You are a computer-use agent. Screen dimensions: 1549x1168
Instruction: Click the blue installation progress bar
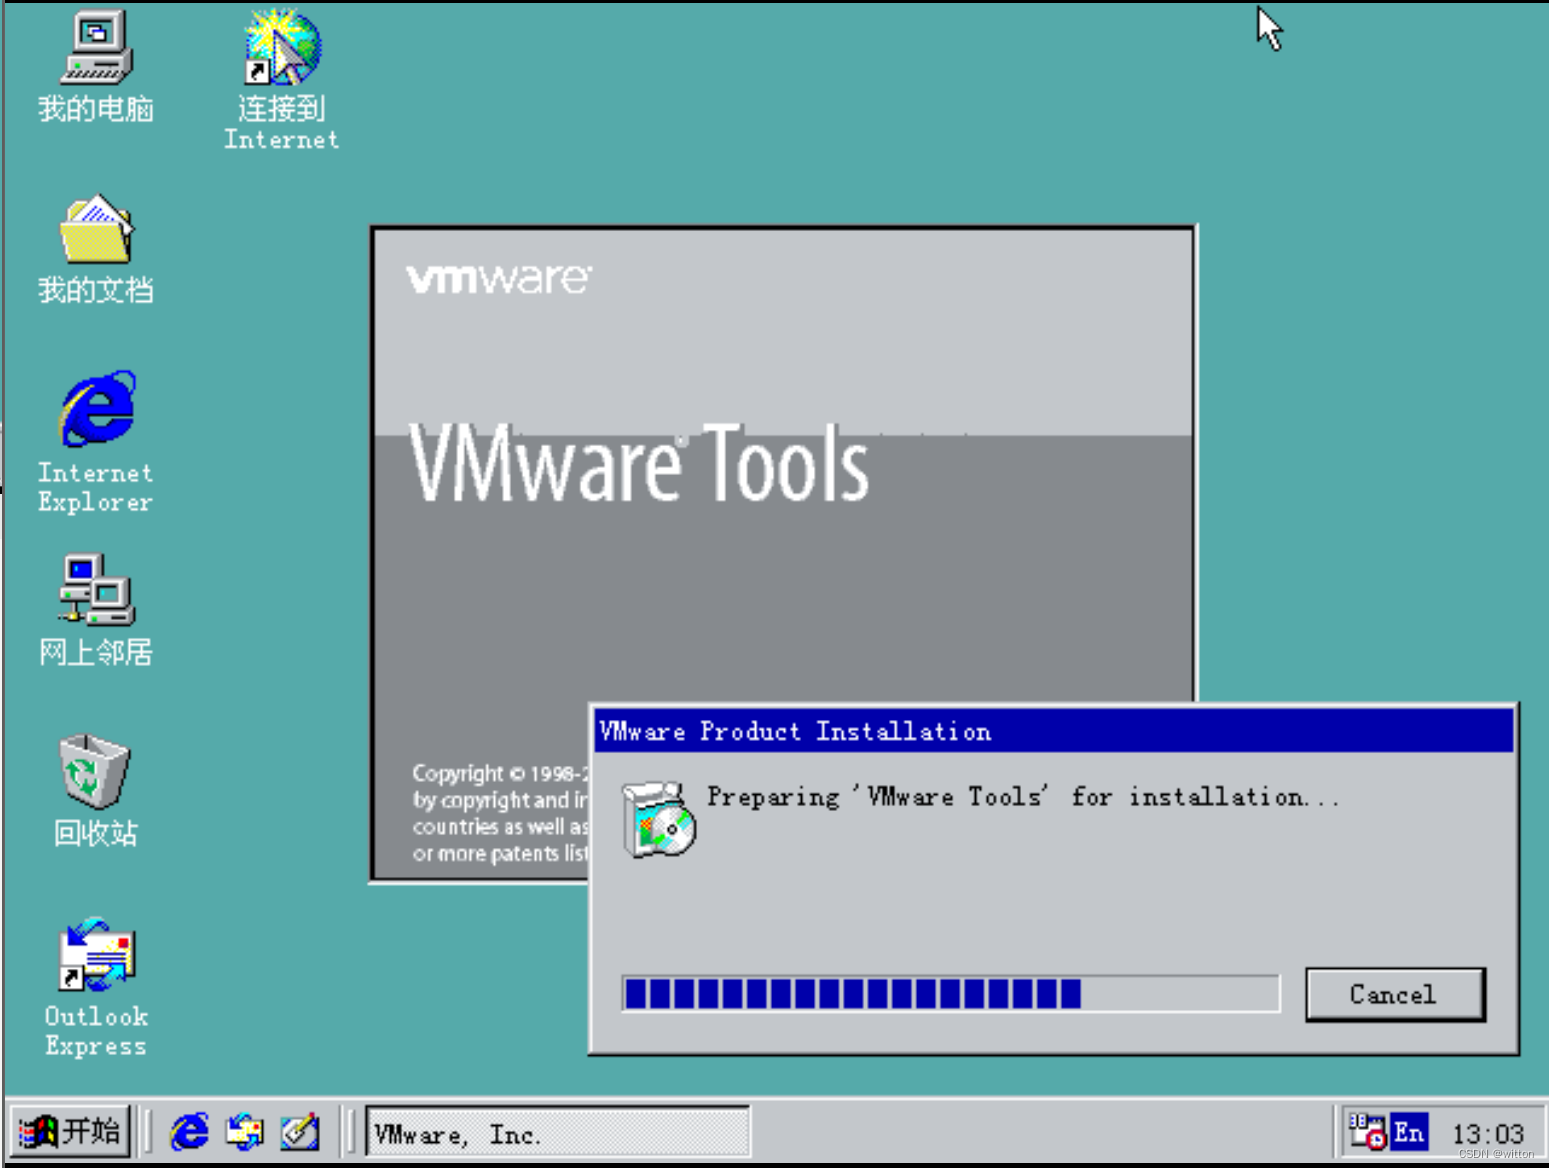950,994
